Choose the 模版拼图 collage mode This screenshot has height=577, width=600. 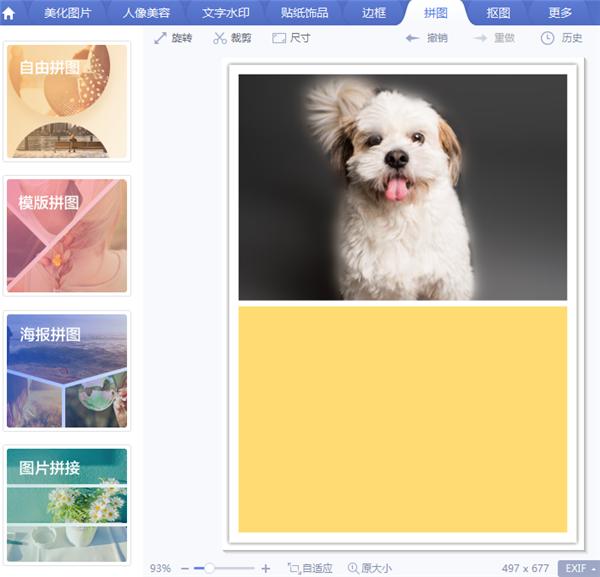point(67,236)
